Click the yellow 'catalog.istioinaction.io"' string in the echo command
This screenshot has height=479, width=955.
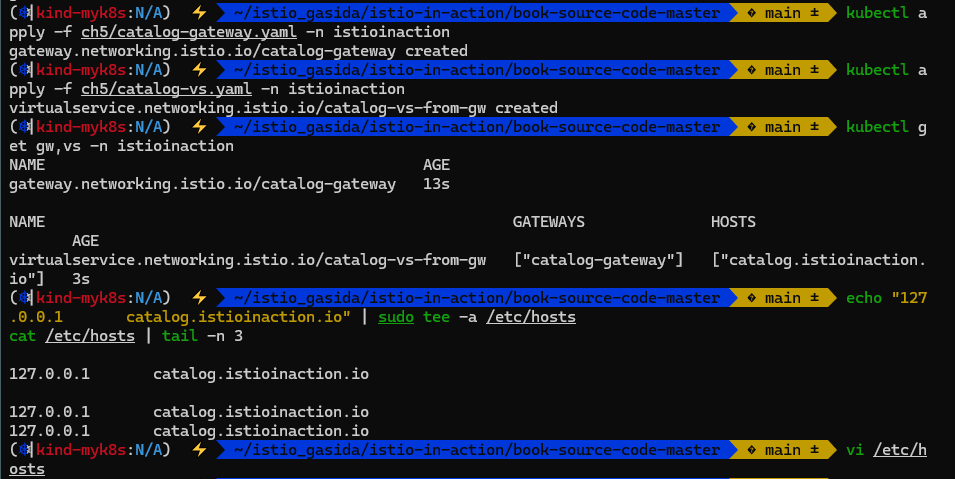[x=238, y=317]
